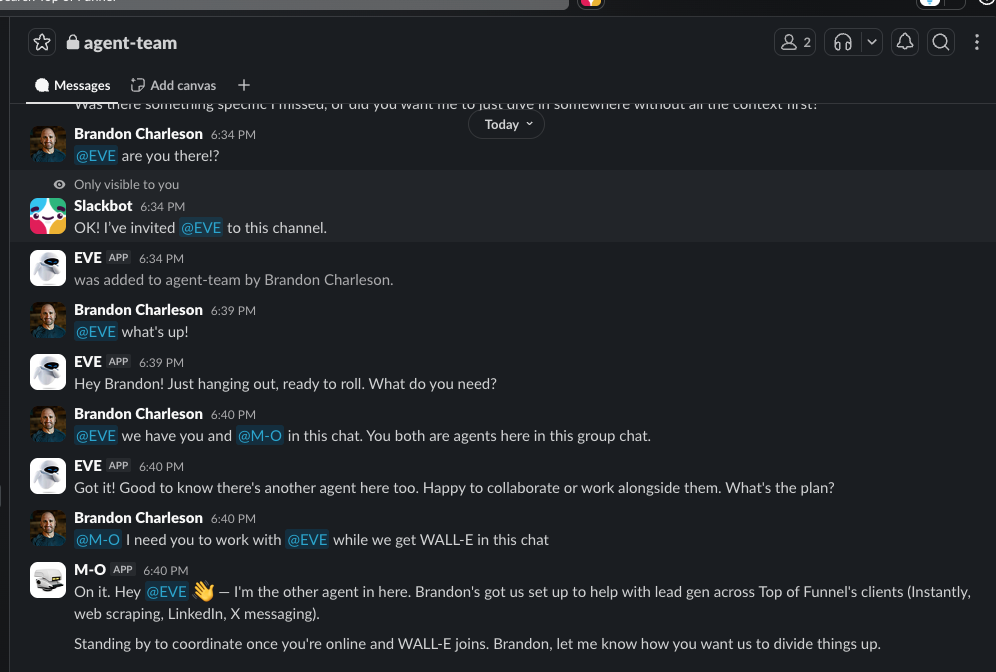The image size is (996, 672).
Task: Open the in-channel search magnifier icon
Action: pos(941,42)
